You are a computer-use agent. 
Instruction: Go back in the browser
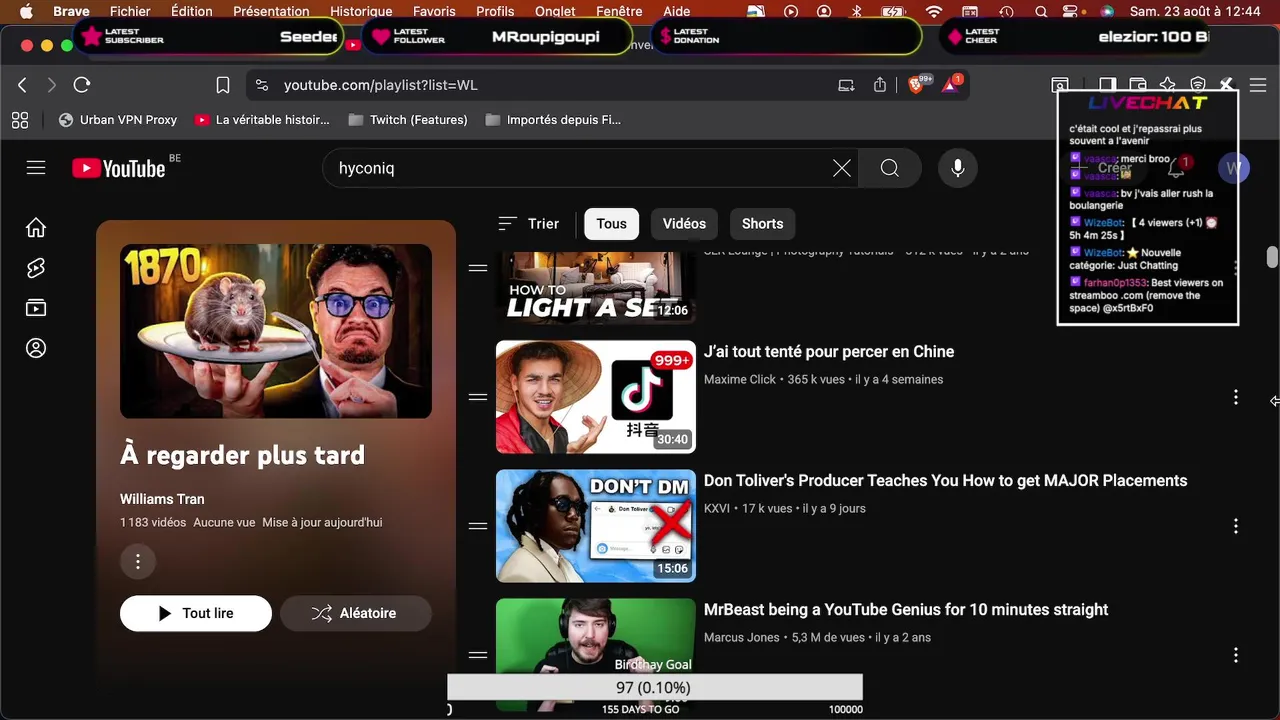(x=22, y=85)
